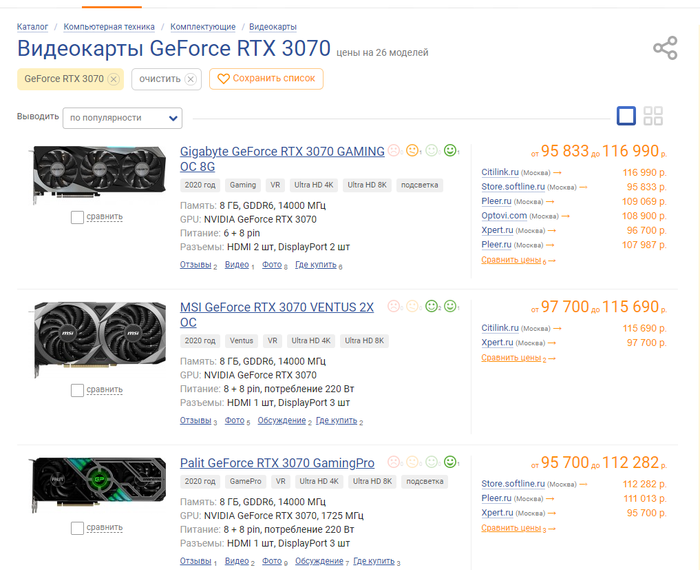Go to Xpert.ru offer at 96 700 р.
The width and height of the screenshot is (700, 570).
click(497, 230)
